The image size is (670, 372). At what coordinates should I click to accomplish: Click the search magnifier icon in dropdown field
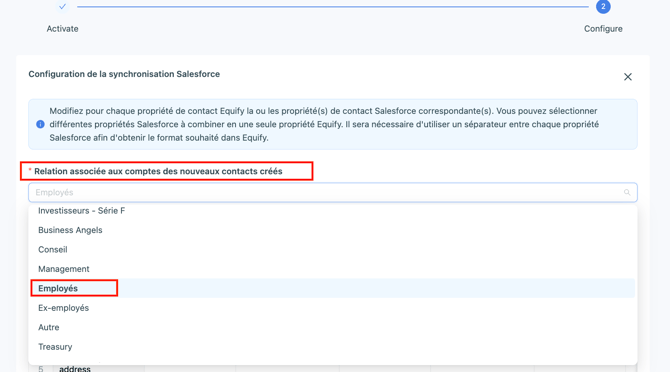(627, 193)
